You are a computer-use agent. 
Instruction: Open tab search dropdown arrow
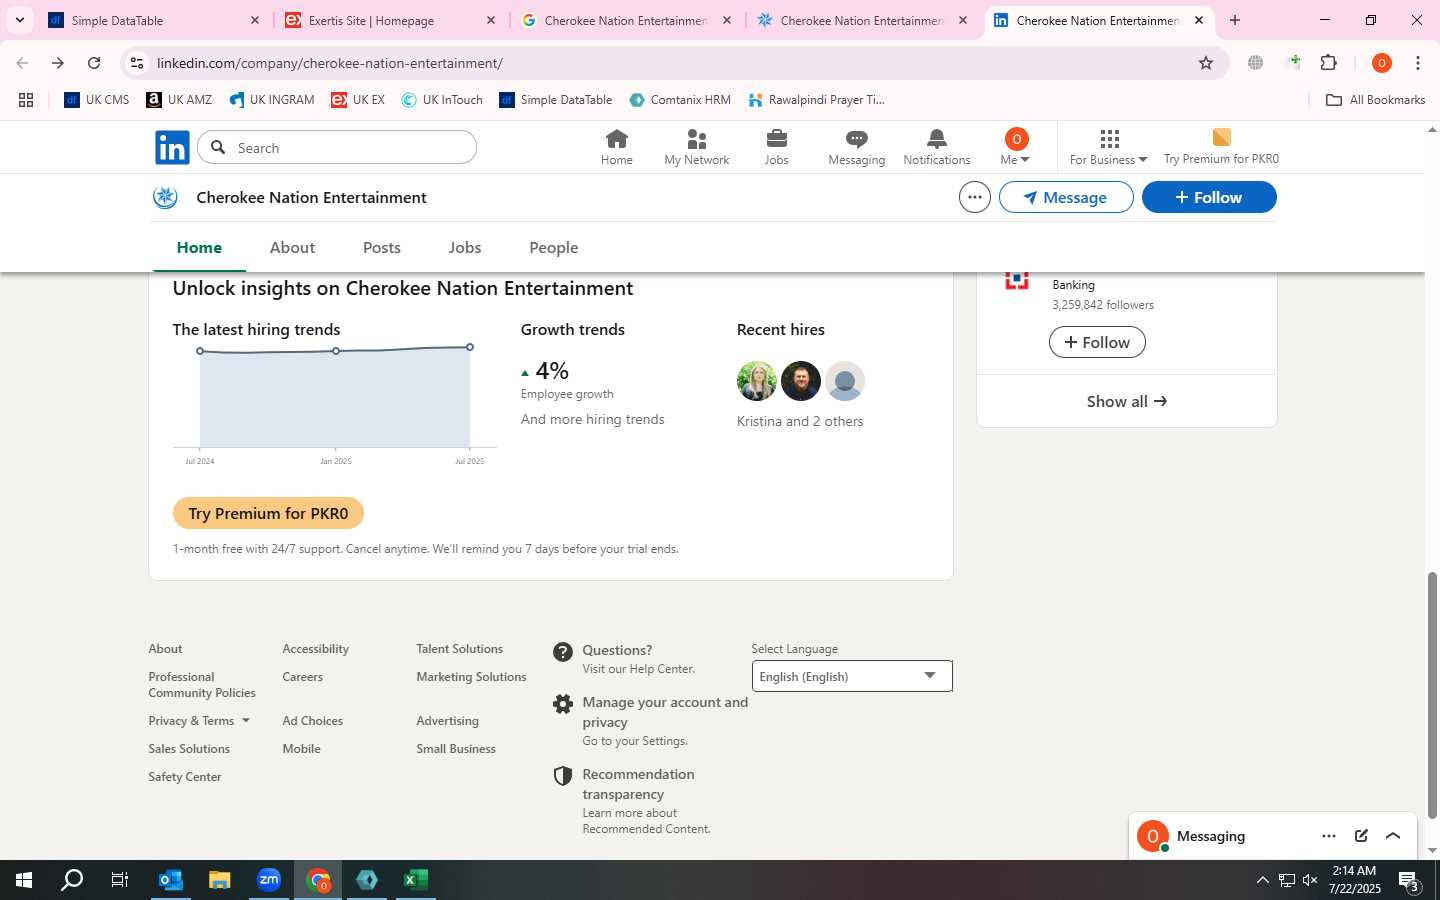click(20, 20)
